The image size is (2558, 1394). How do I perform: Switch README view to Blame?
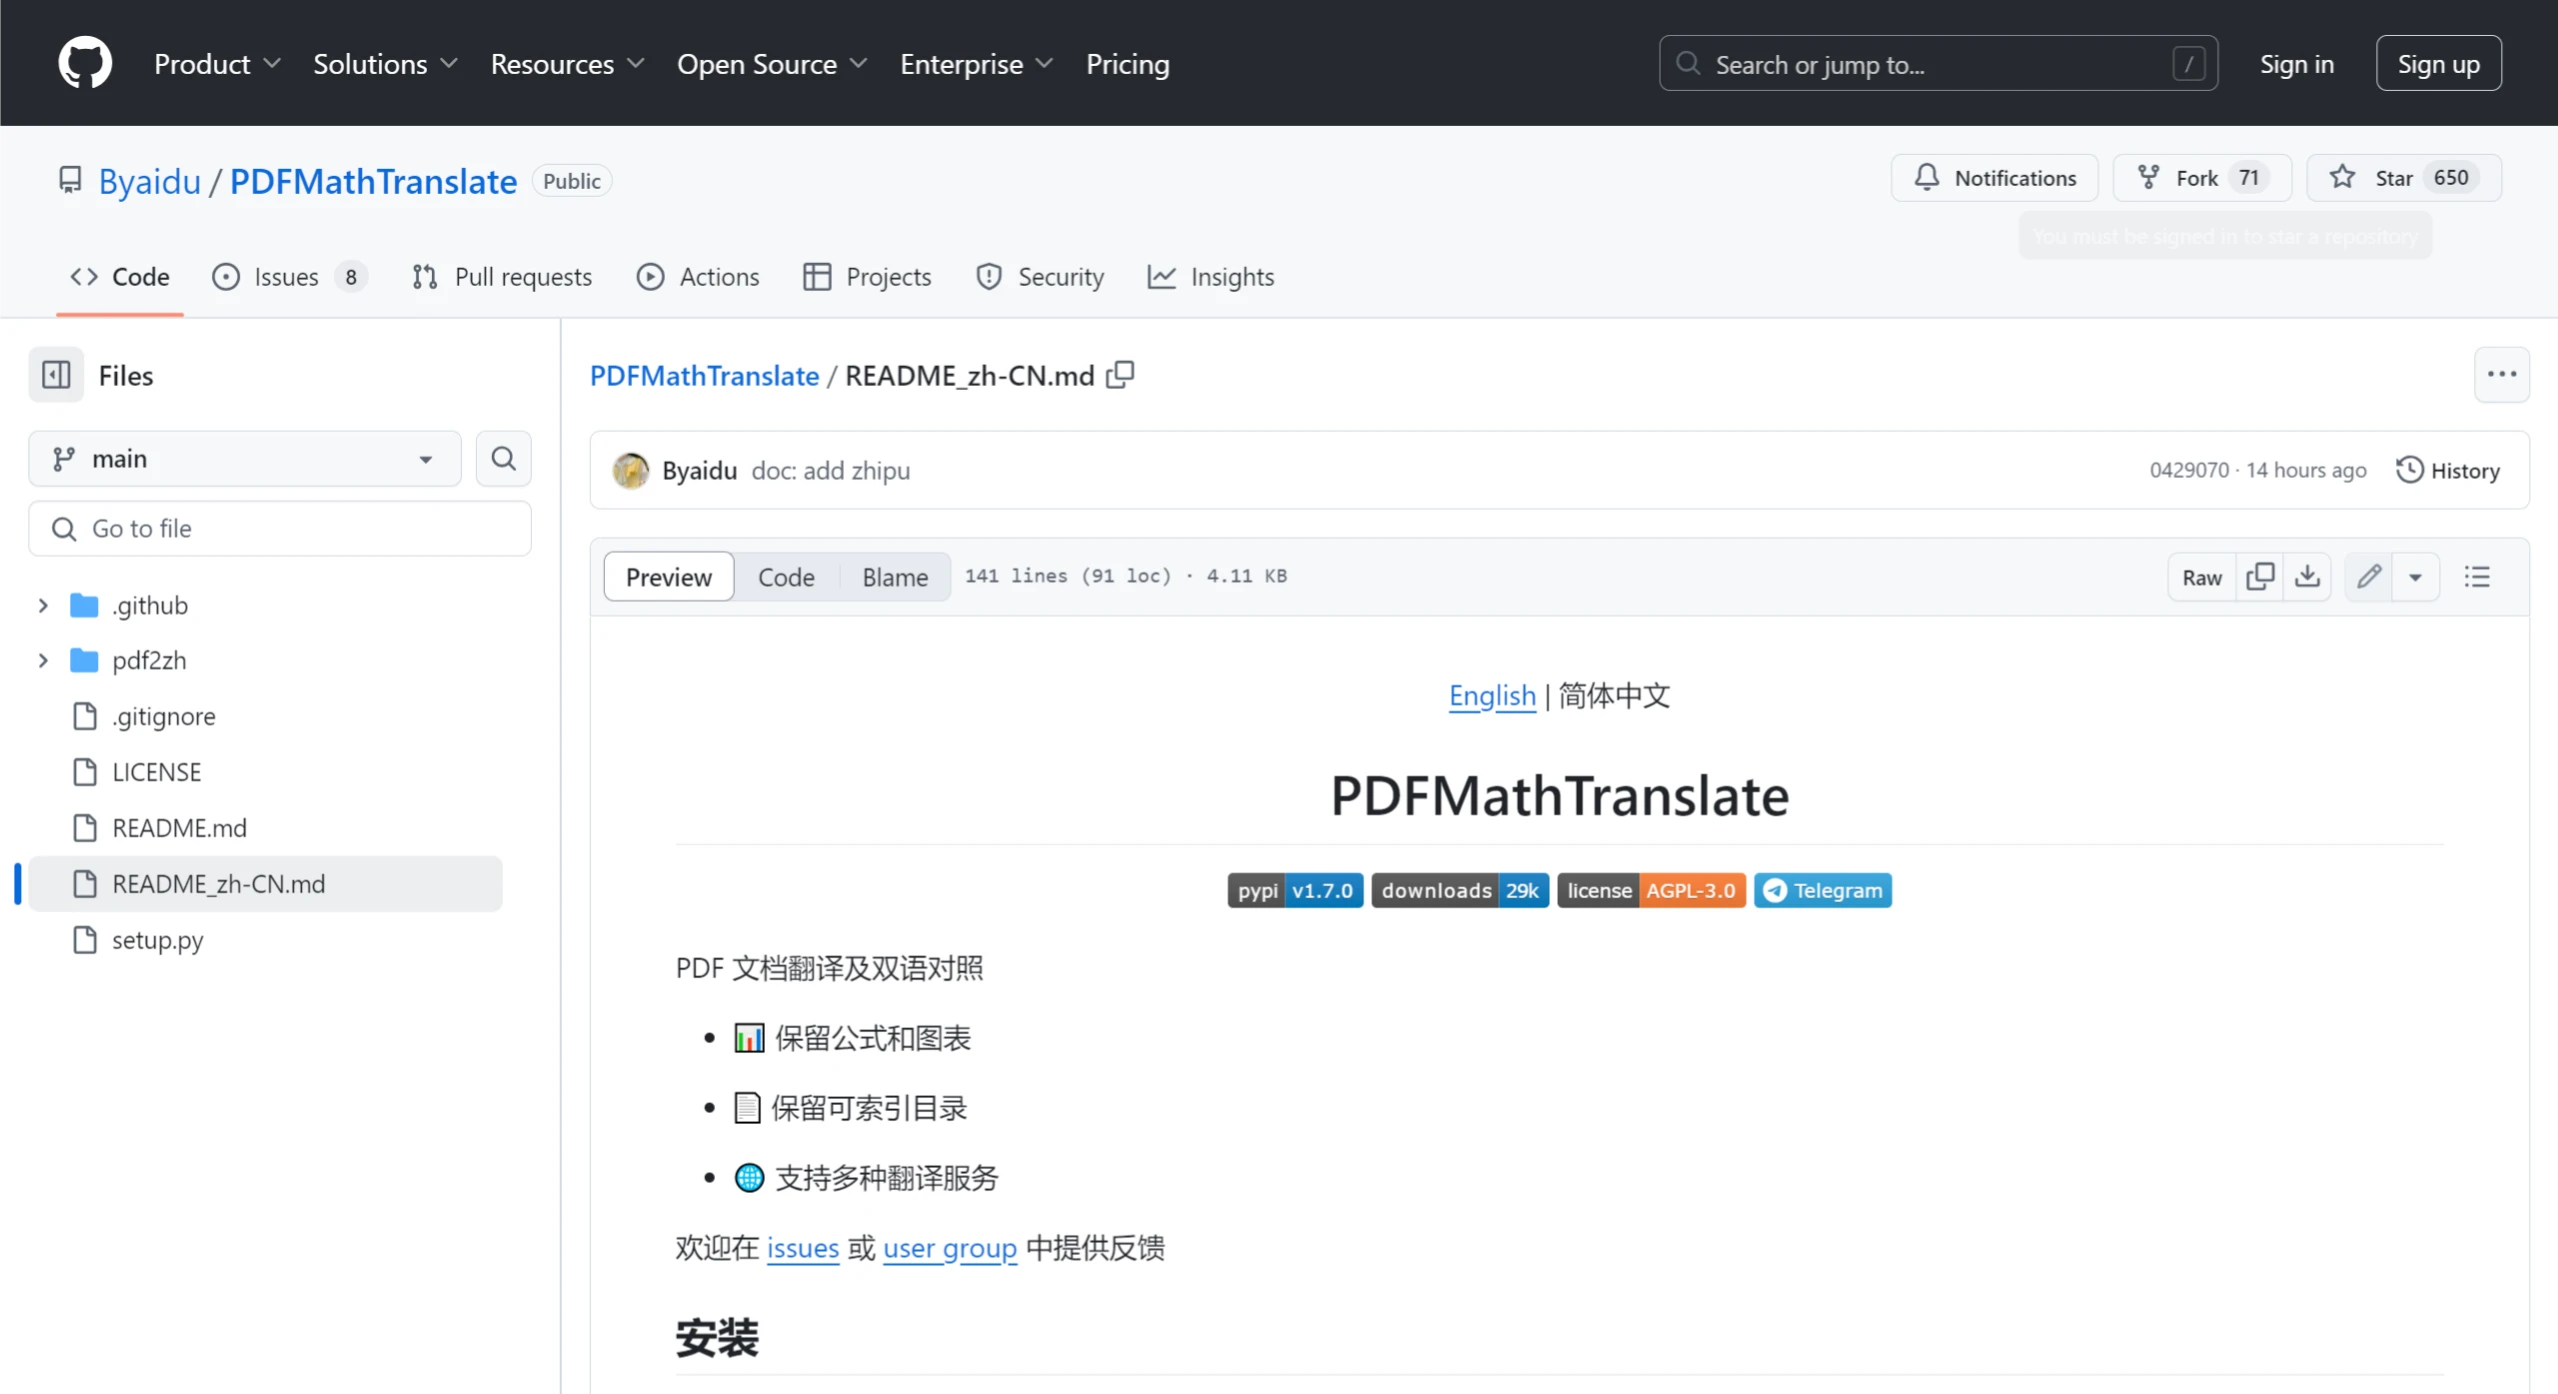(894, 576)
